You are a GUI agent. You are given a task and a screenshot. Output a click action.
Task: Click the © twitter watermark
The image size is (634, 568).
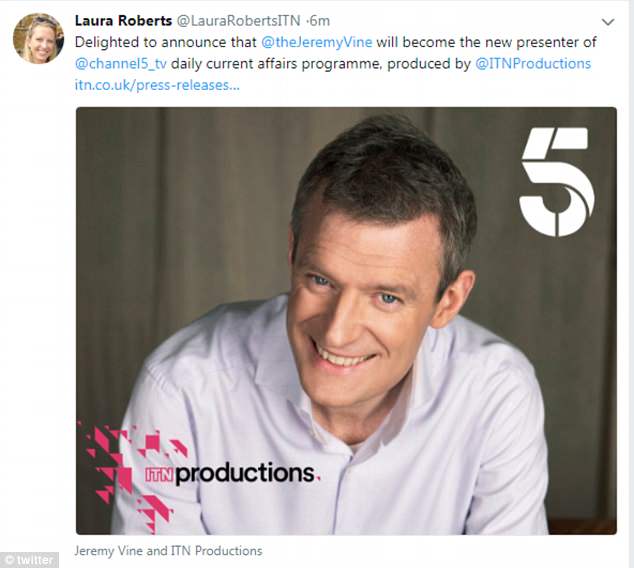[x=30, y=560]
